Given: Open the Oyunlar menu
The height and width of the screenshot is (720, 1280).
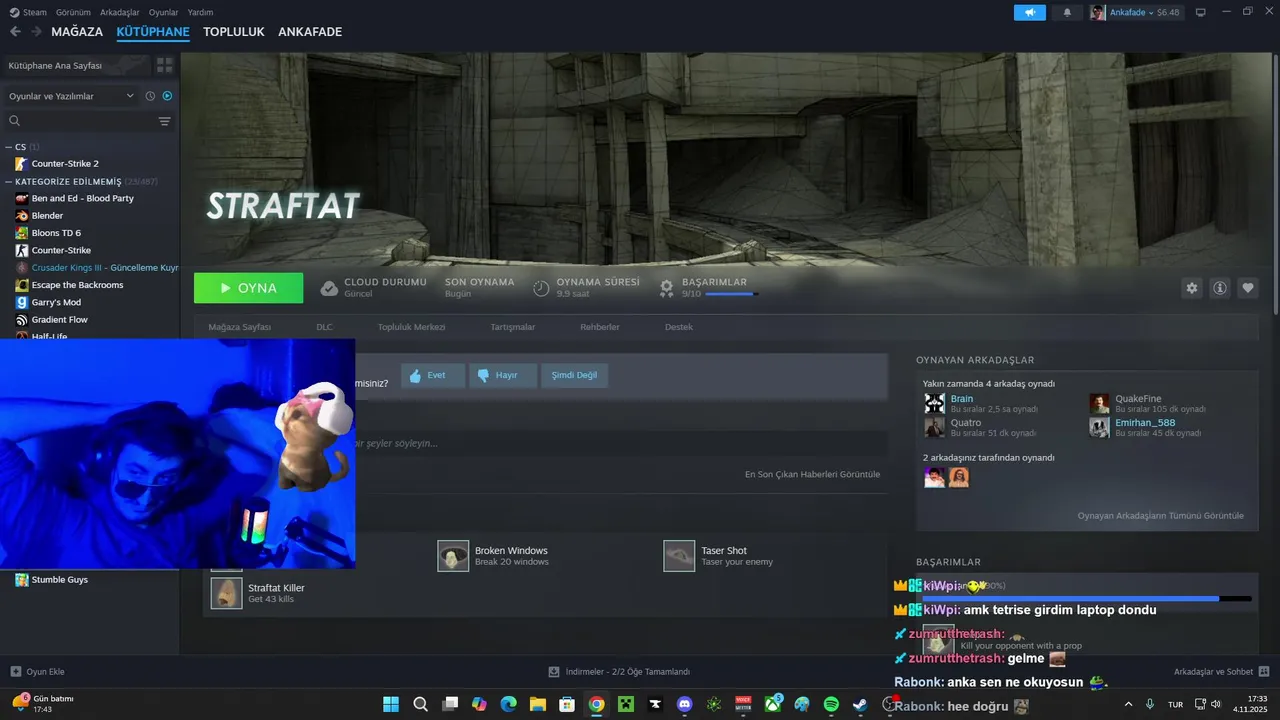Looking at the screenshot, I should click(163, 12).
